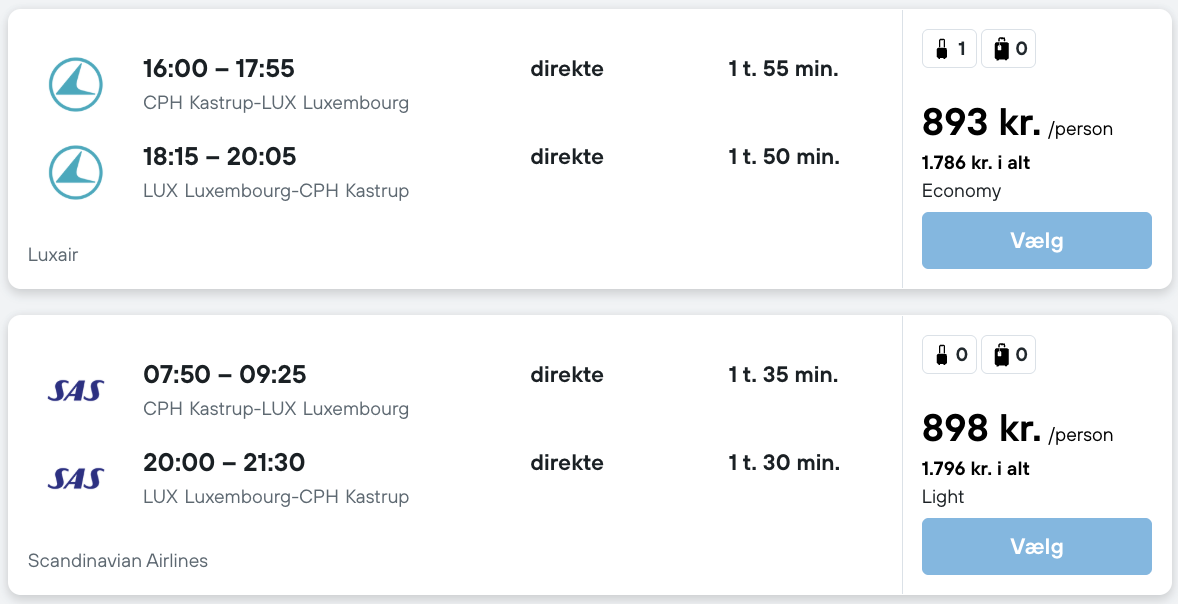Click the Economy fare class label
This screenshot has height=604, width=1178.
coord(961,191)
